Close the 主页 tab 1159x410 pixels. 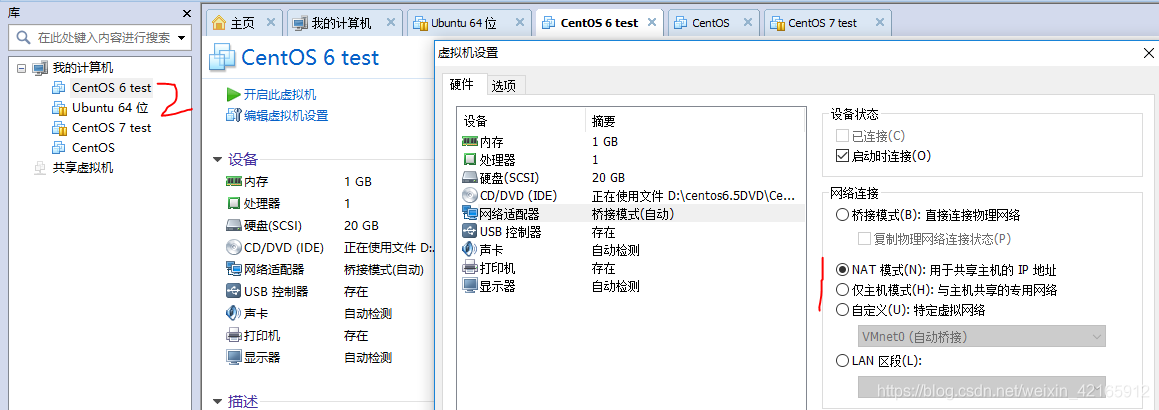click(271, 23)
